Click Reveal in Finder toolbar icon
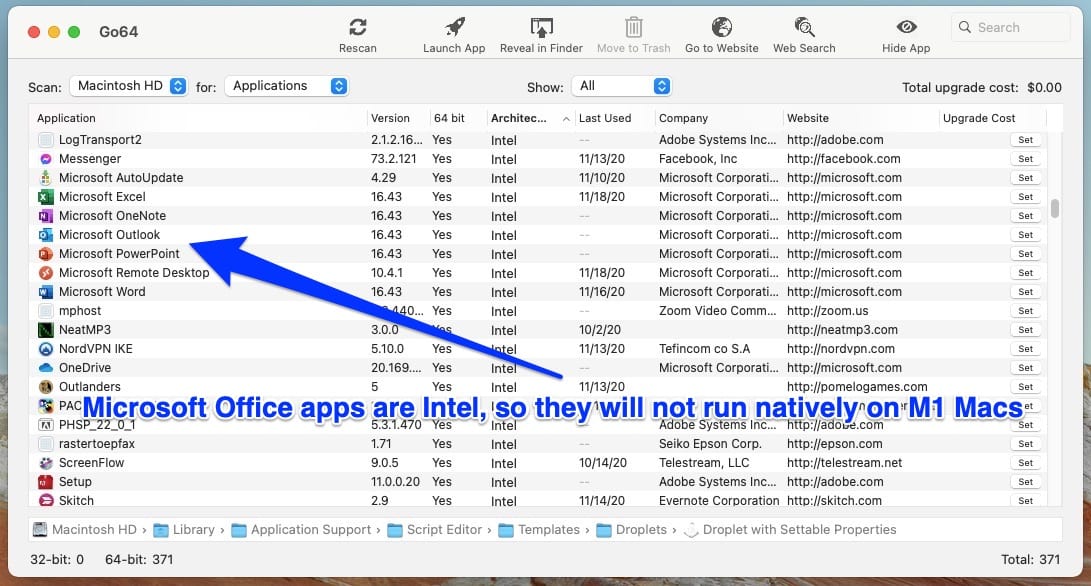 click(x=541, y=28)
